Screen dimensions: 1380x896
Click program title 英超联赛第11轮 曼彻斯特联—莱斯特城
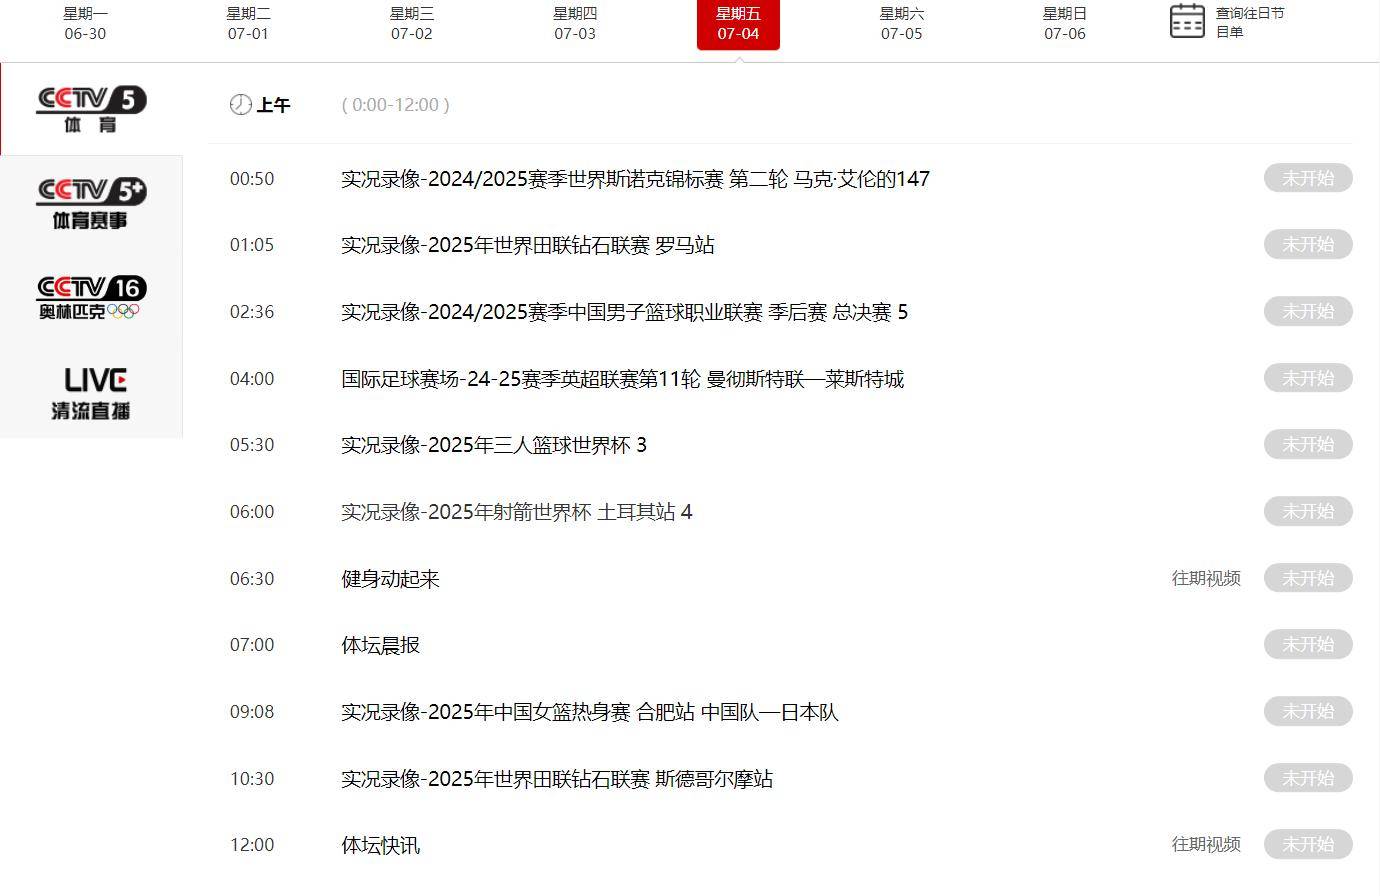click(622, 379)
